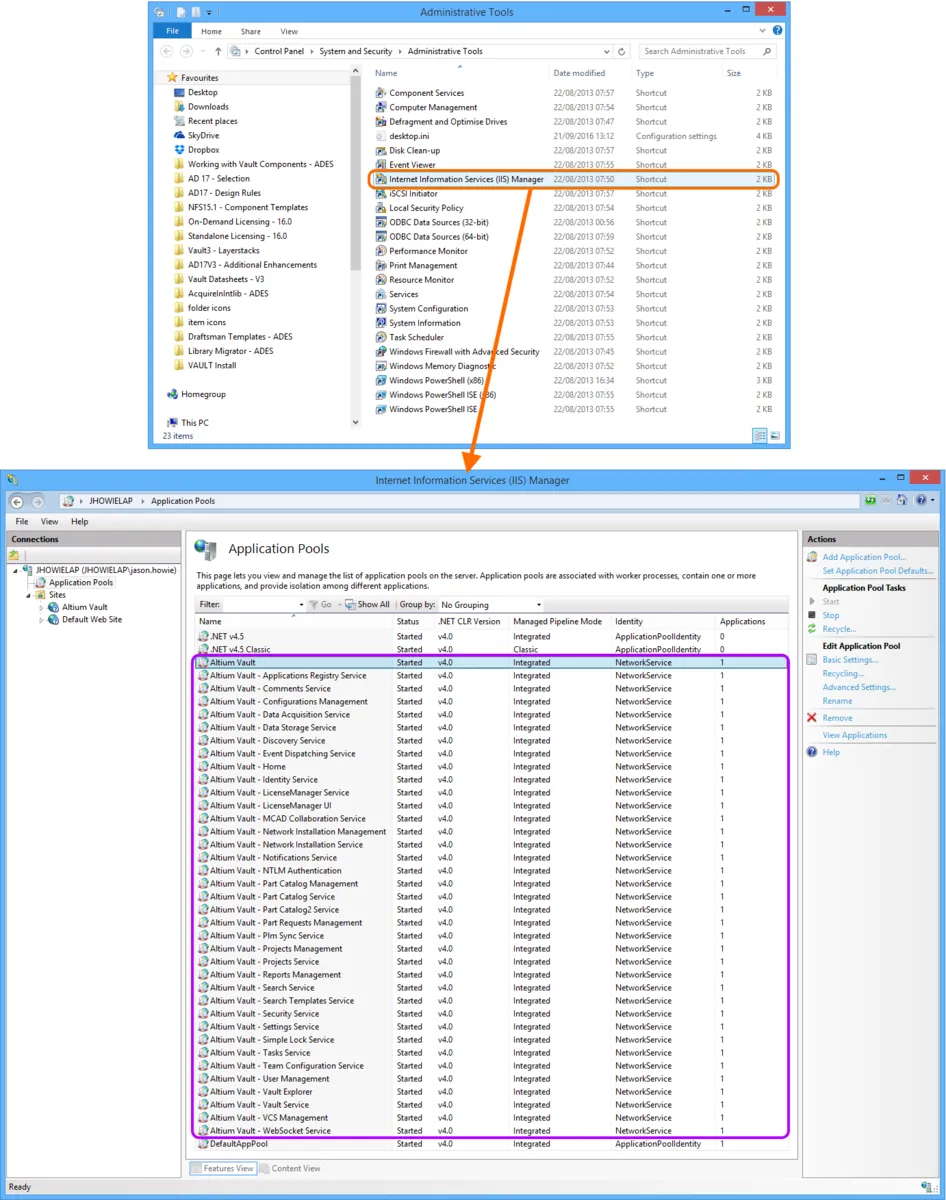The image size is (946, 1200).
Task: Switch Explorer to large icons view
Action: (774, 436)
